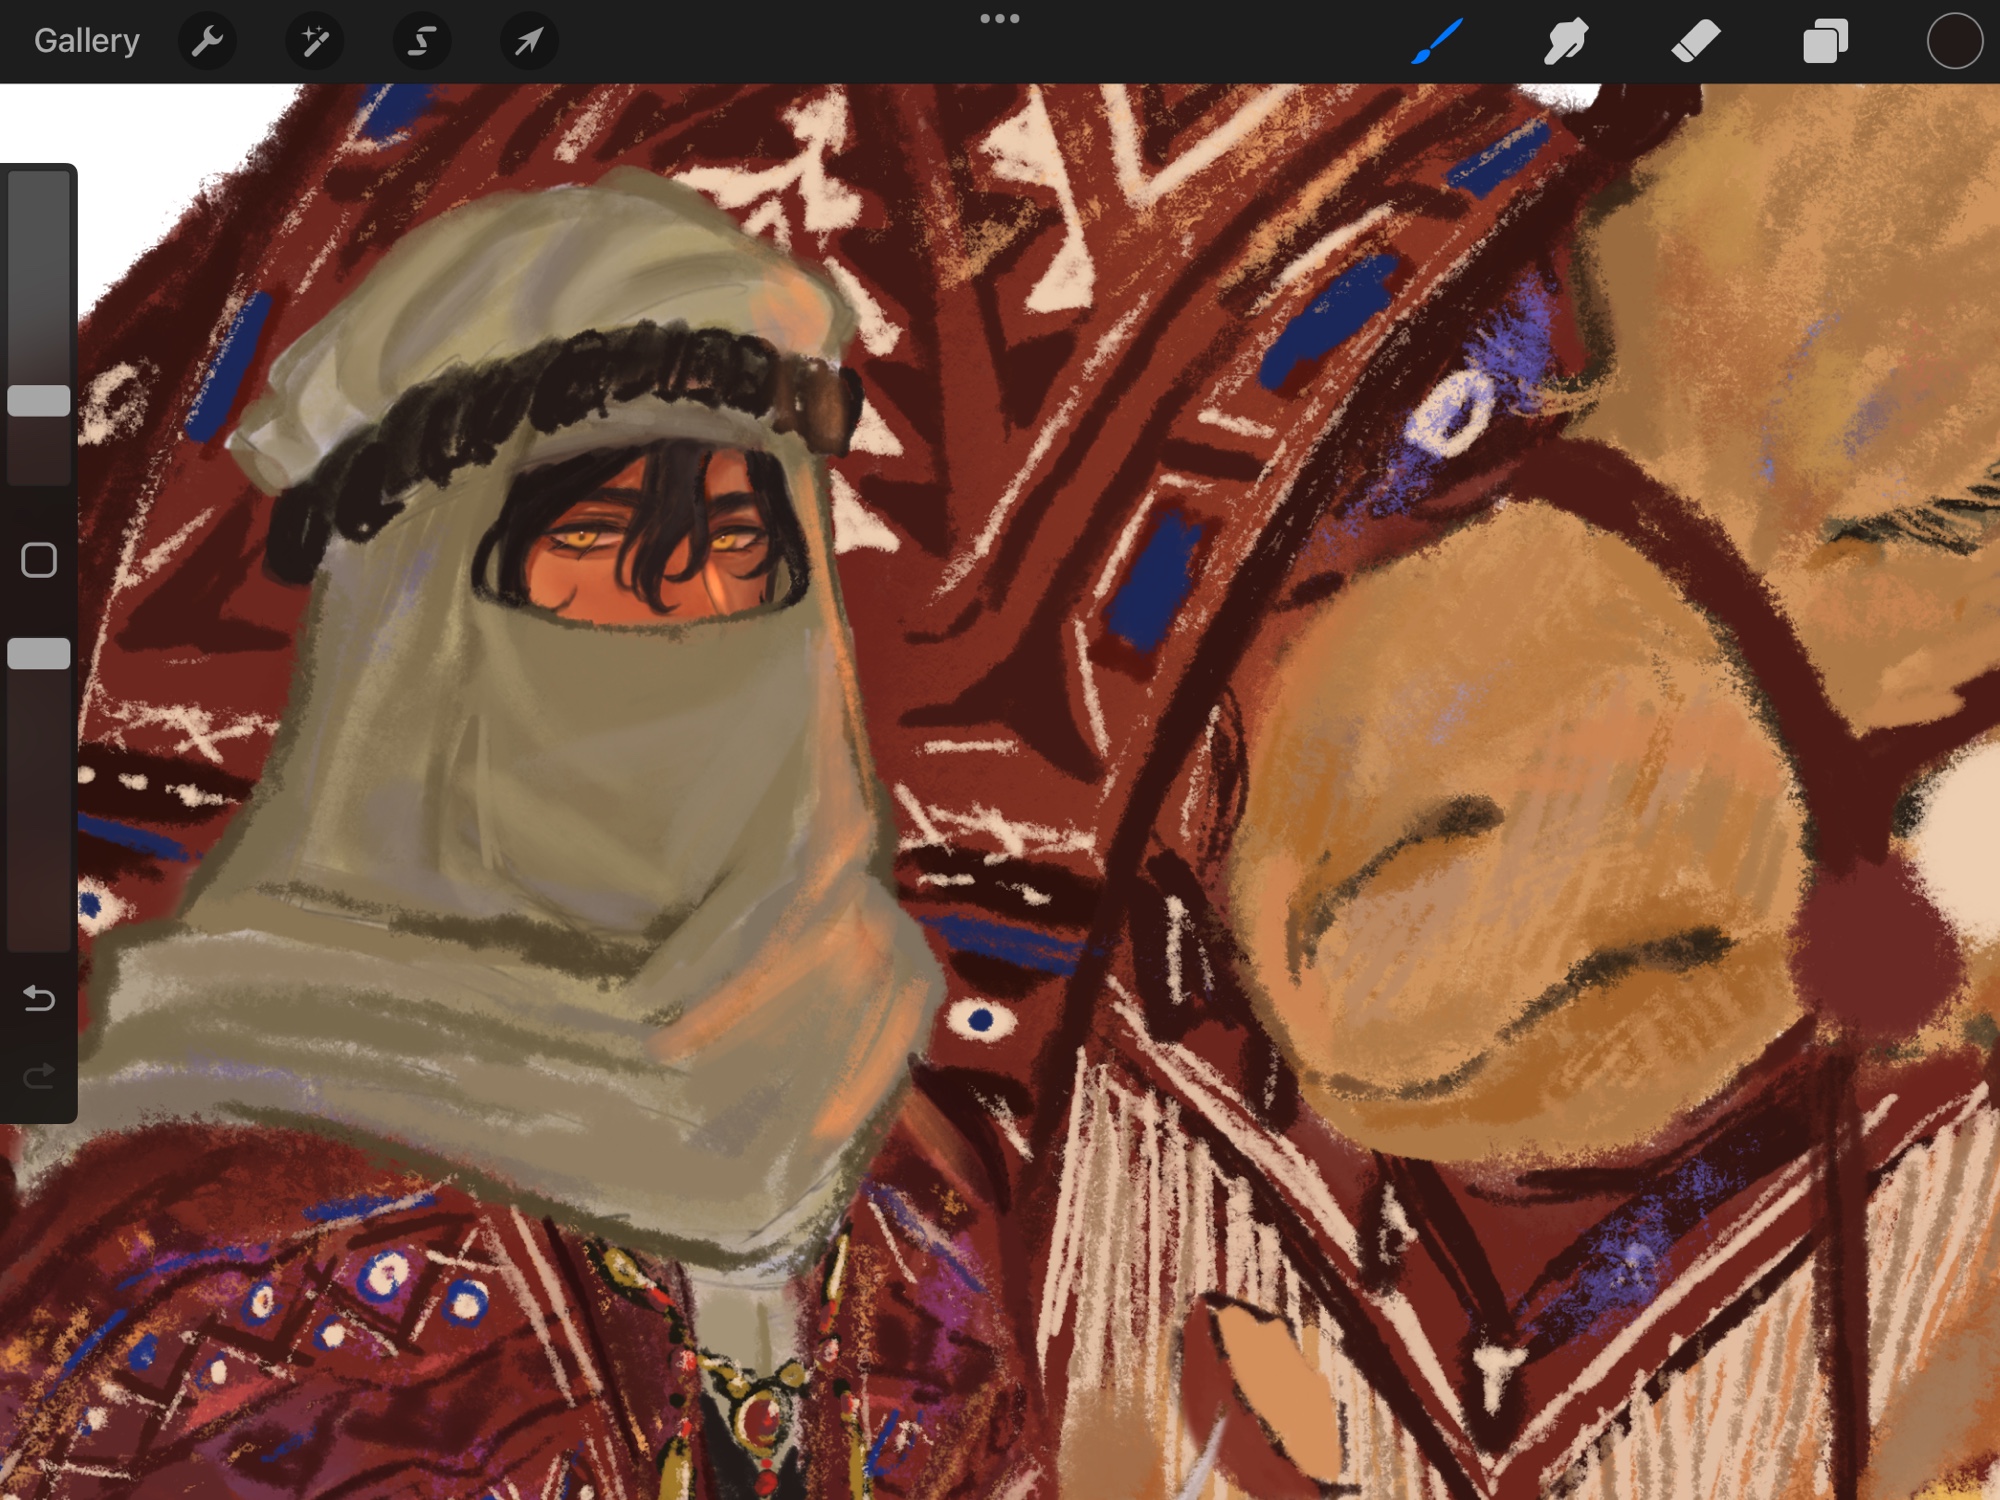Viewport: 2000px width, 1500px height.
Task: Click the brush size slider handle
Action: click(x=39, y=400)
